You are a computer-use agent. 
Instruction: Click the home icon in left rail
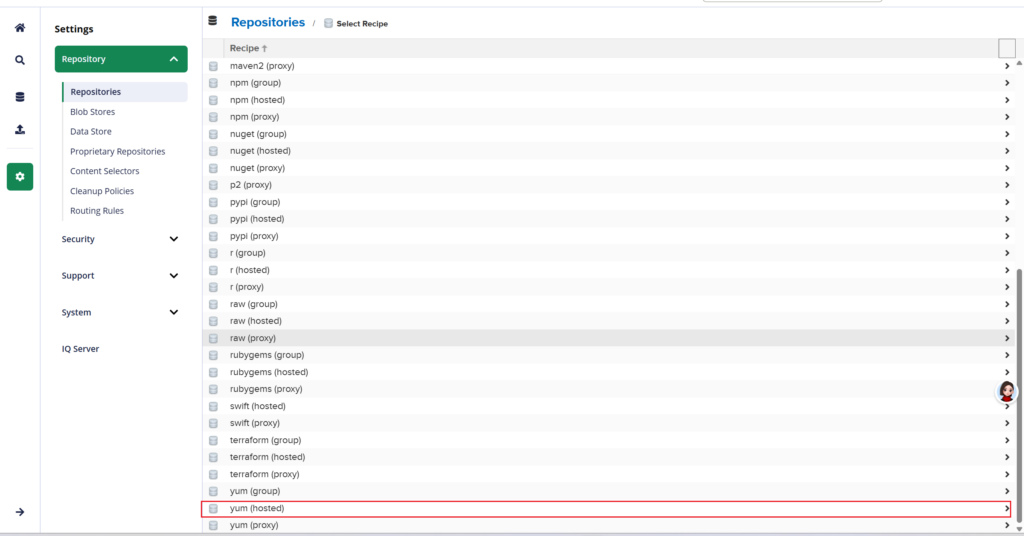pyautogui.click(x=20, y=28)
